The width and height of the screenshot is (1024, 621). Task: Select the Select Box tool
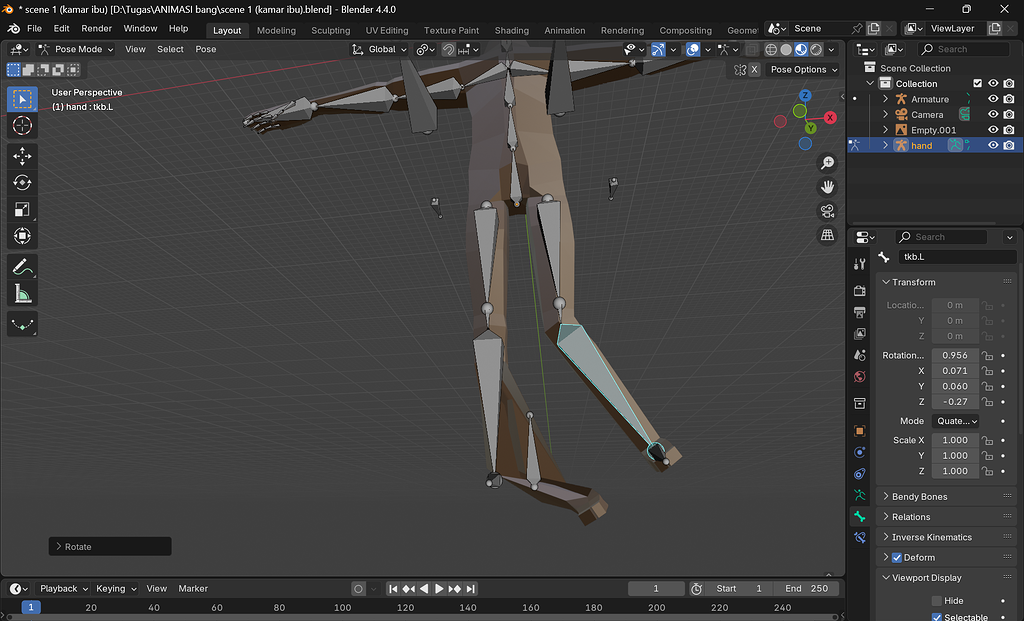(22, 99)
